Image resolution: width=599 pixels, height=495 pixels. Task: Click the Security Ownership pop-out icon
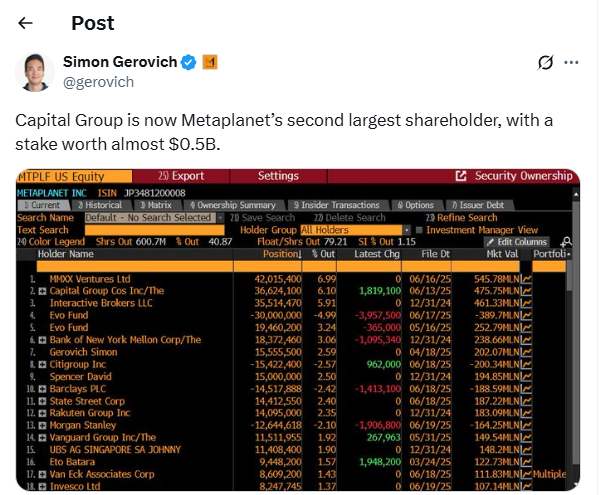tap(461, 176)
